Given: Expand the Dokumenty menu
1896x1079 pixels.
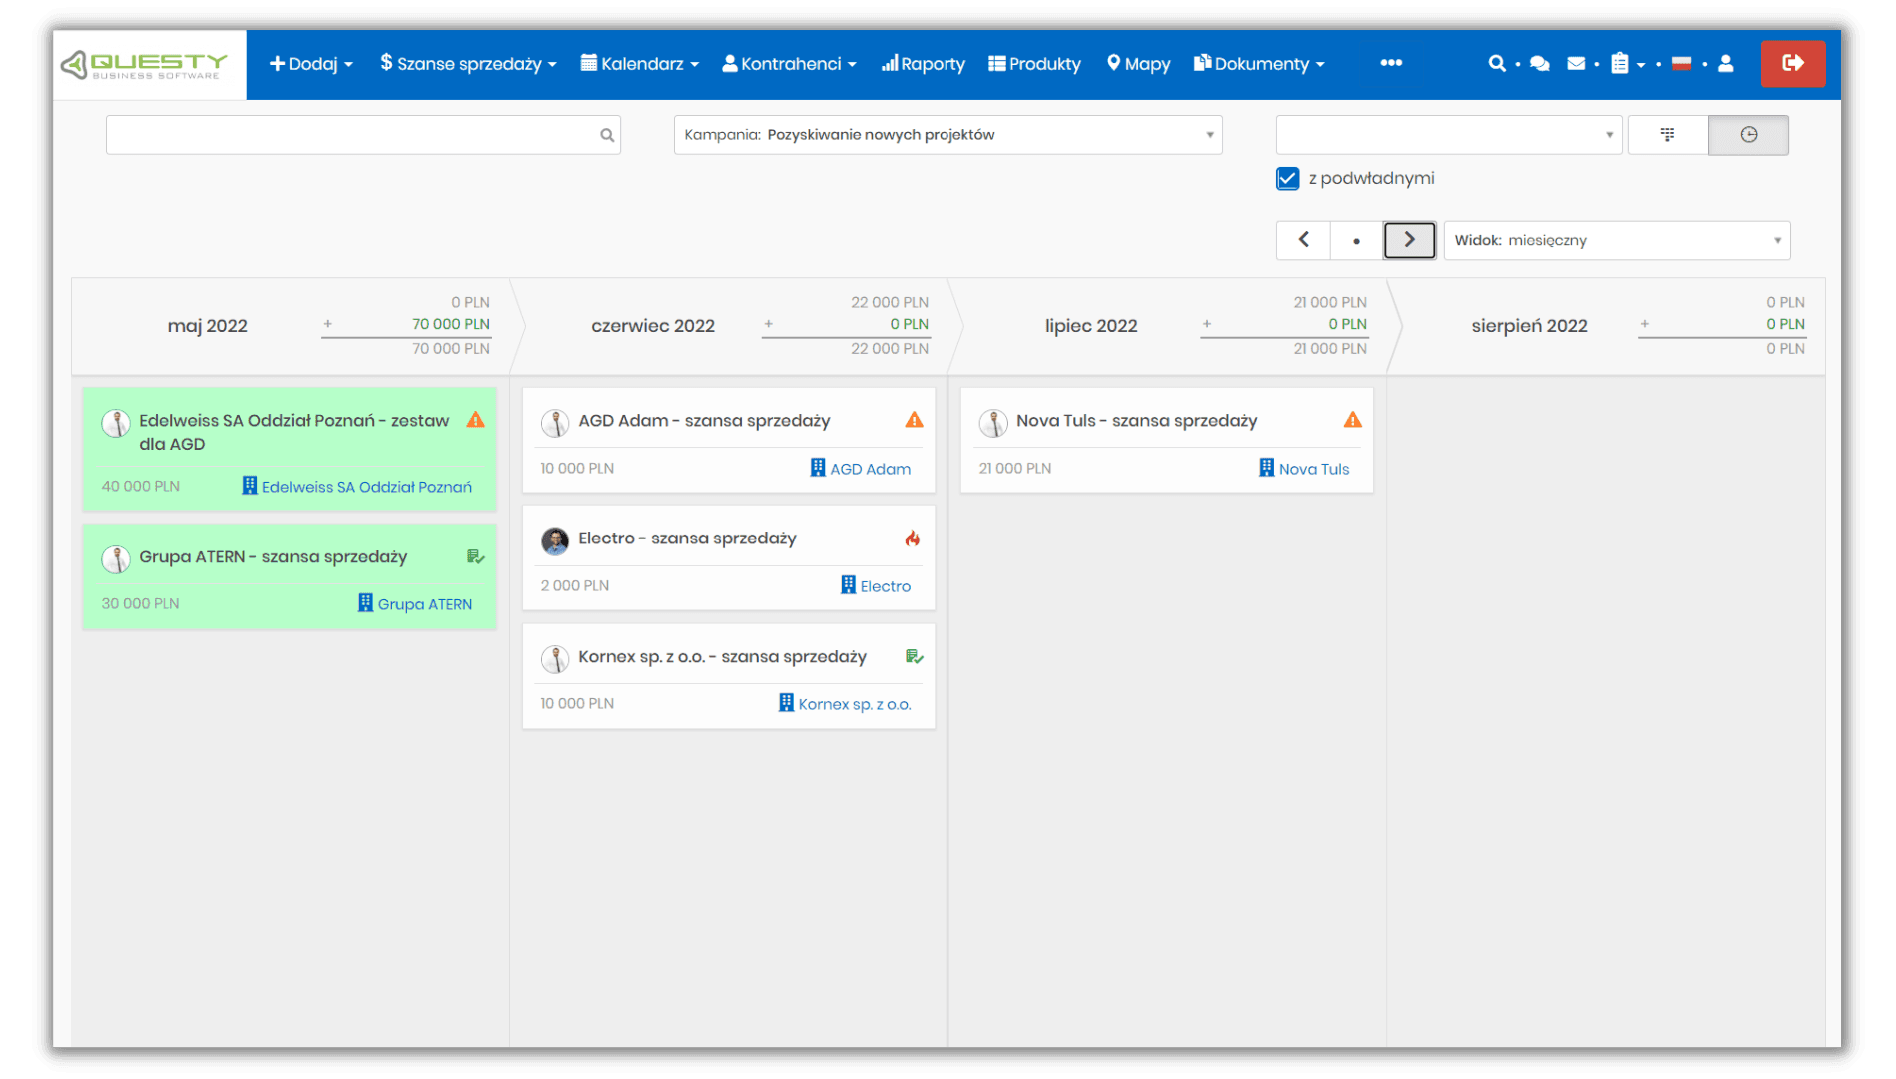Looking at the screenshot, I should click(1259, 64).
